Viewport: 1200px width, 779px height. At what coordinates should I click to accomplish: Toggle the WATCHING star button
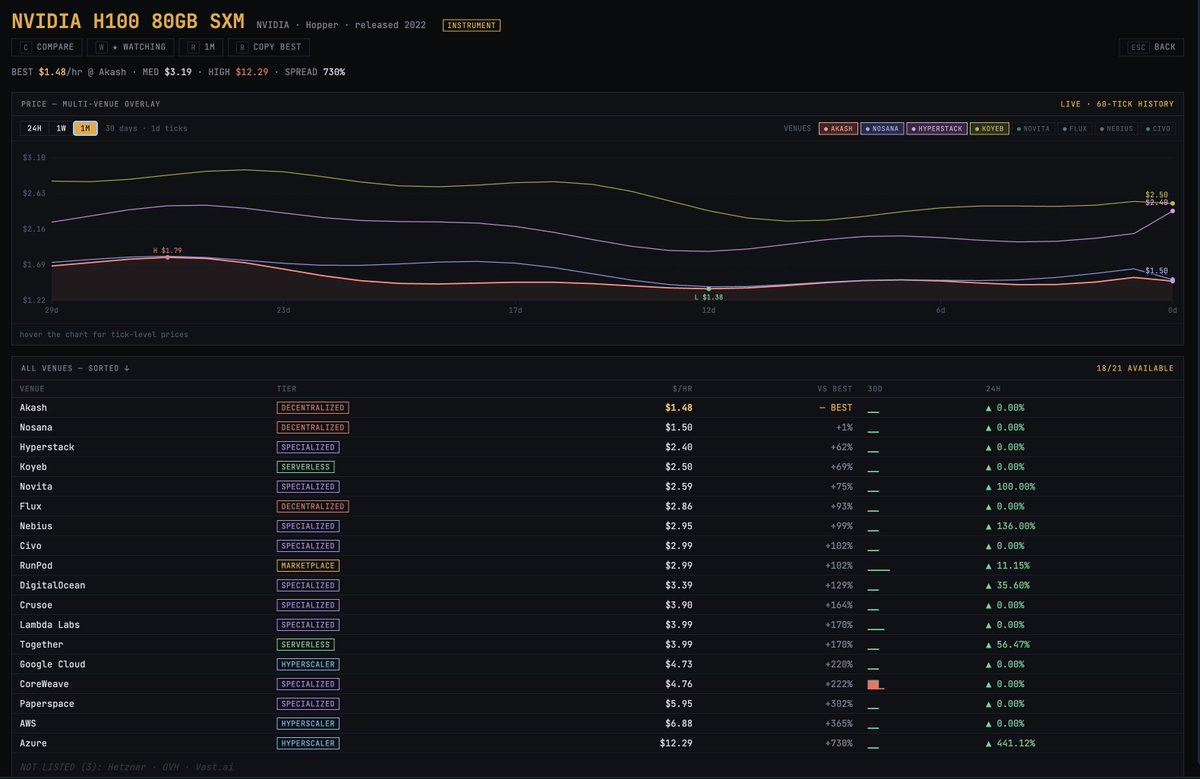[130, 47]
